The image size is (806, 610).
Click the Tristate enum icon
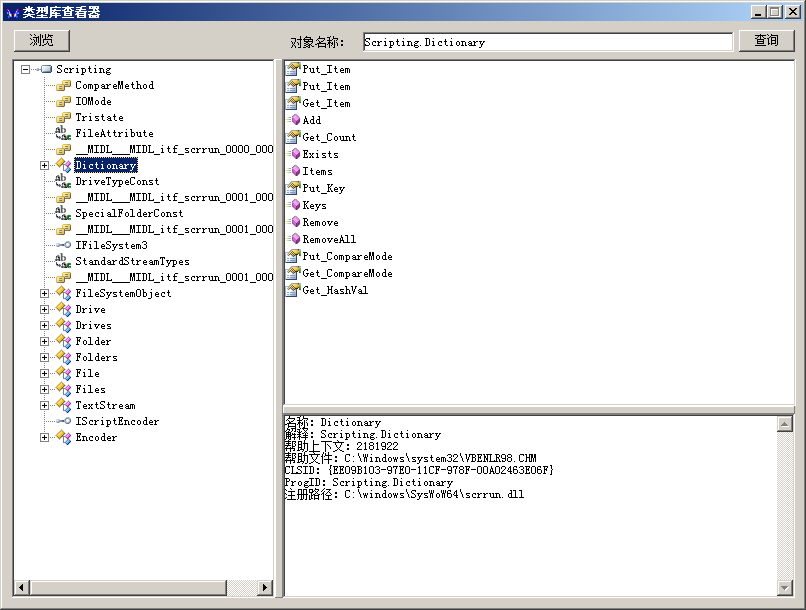pyautogui.click(x=63, y=118)
